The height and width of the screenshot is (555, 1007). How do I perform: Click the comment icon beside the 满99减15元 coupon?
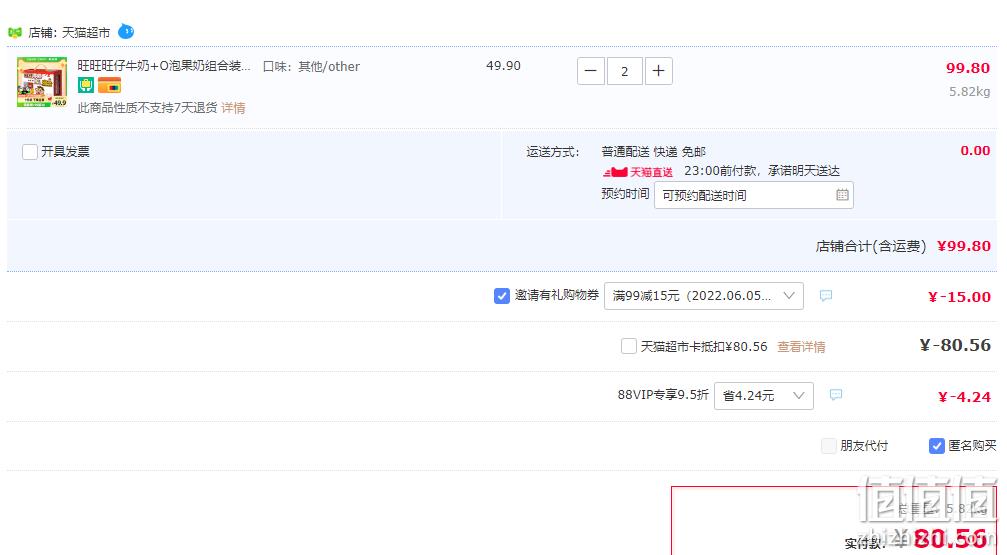pos(826,295)
